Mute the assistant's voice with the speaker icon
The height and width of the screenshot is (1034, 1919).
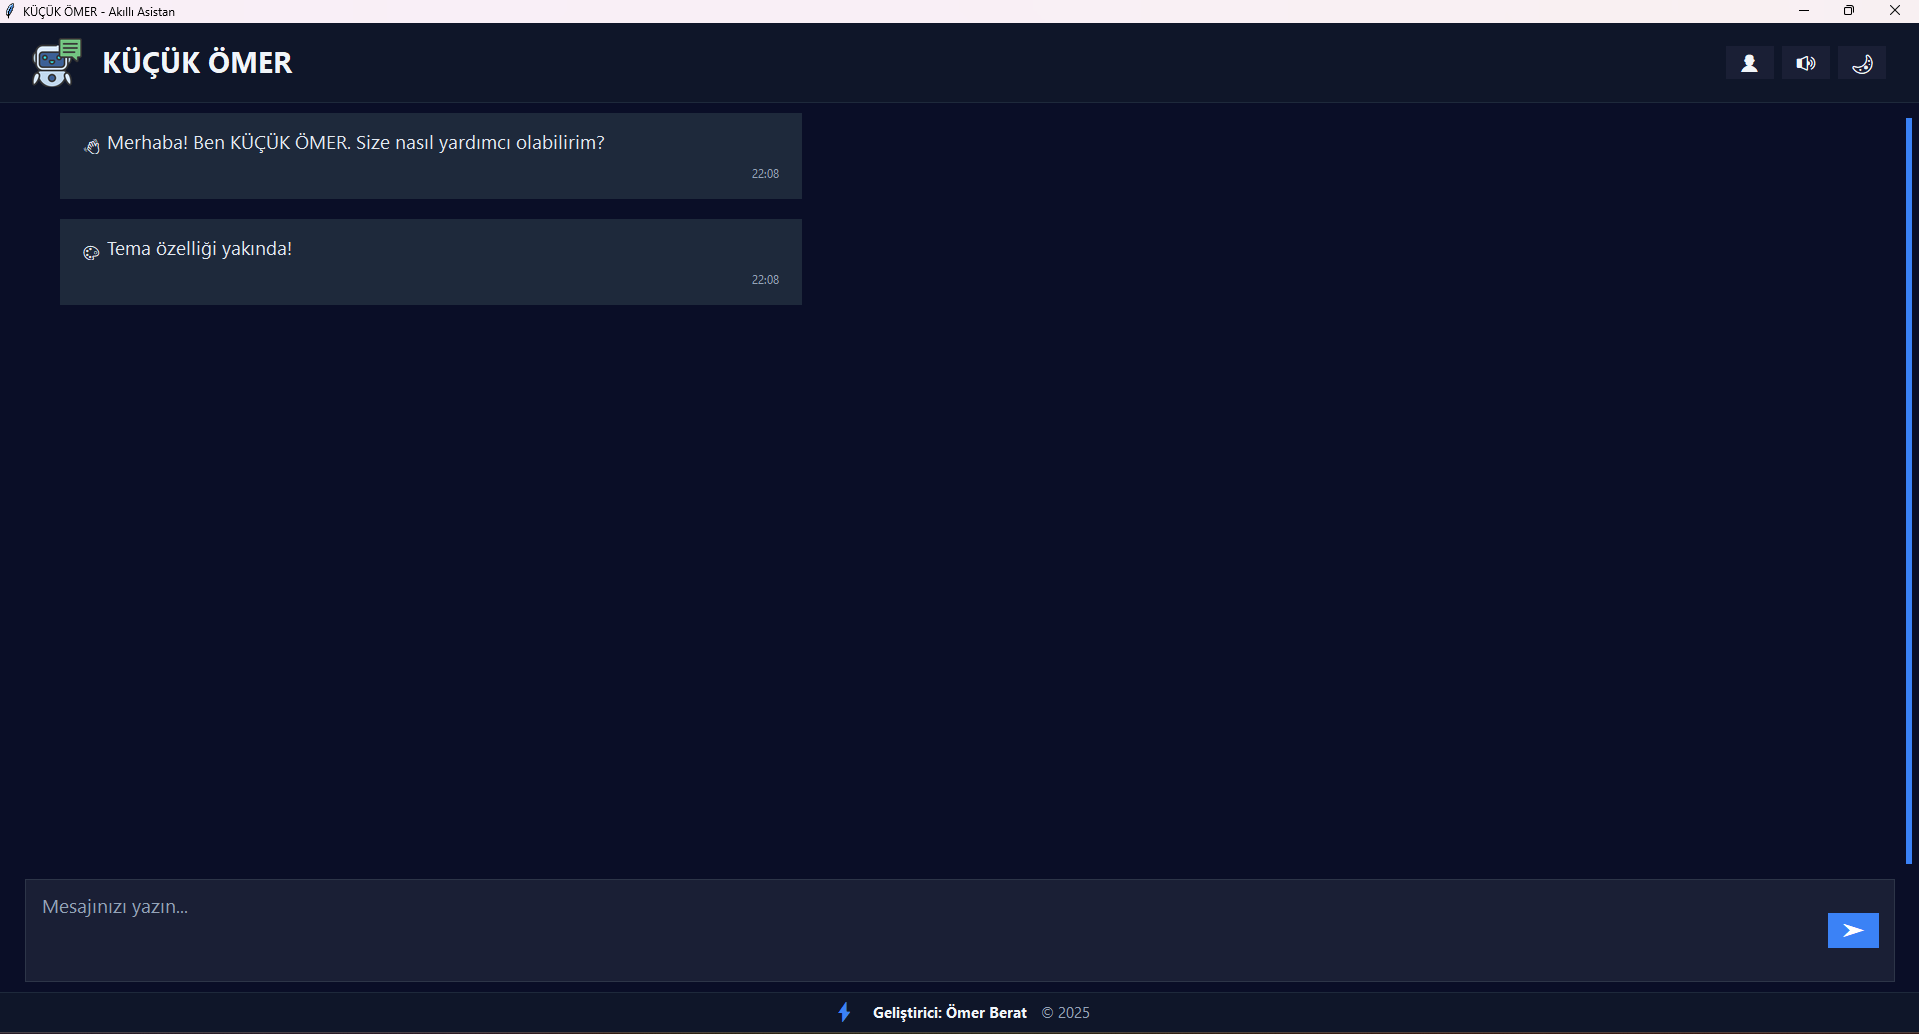click(1805, 63)
